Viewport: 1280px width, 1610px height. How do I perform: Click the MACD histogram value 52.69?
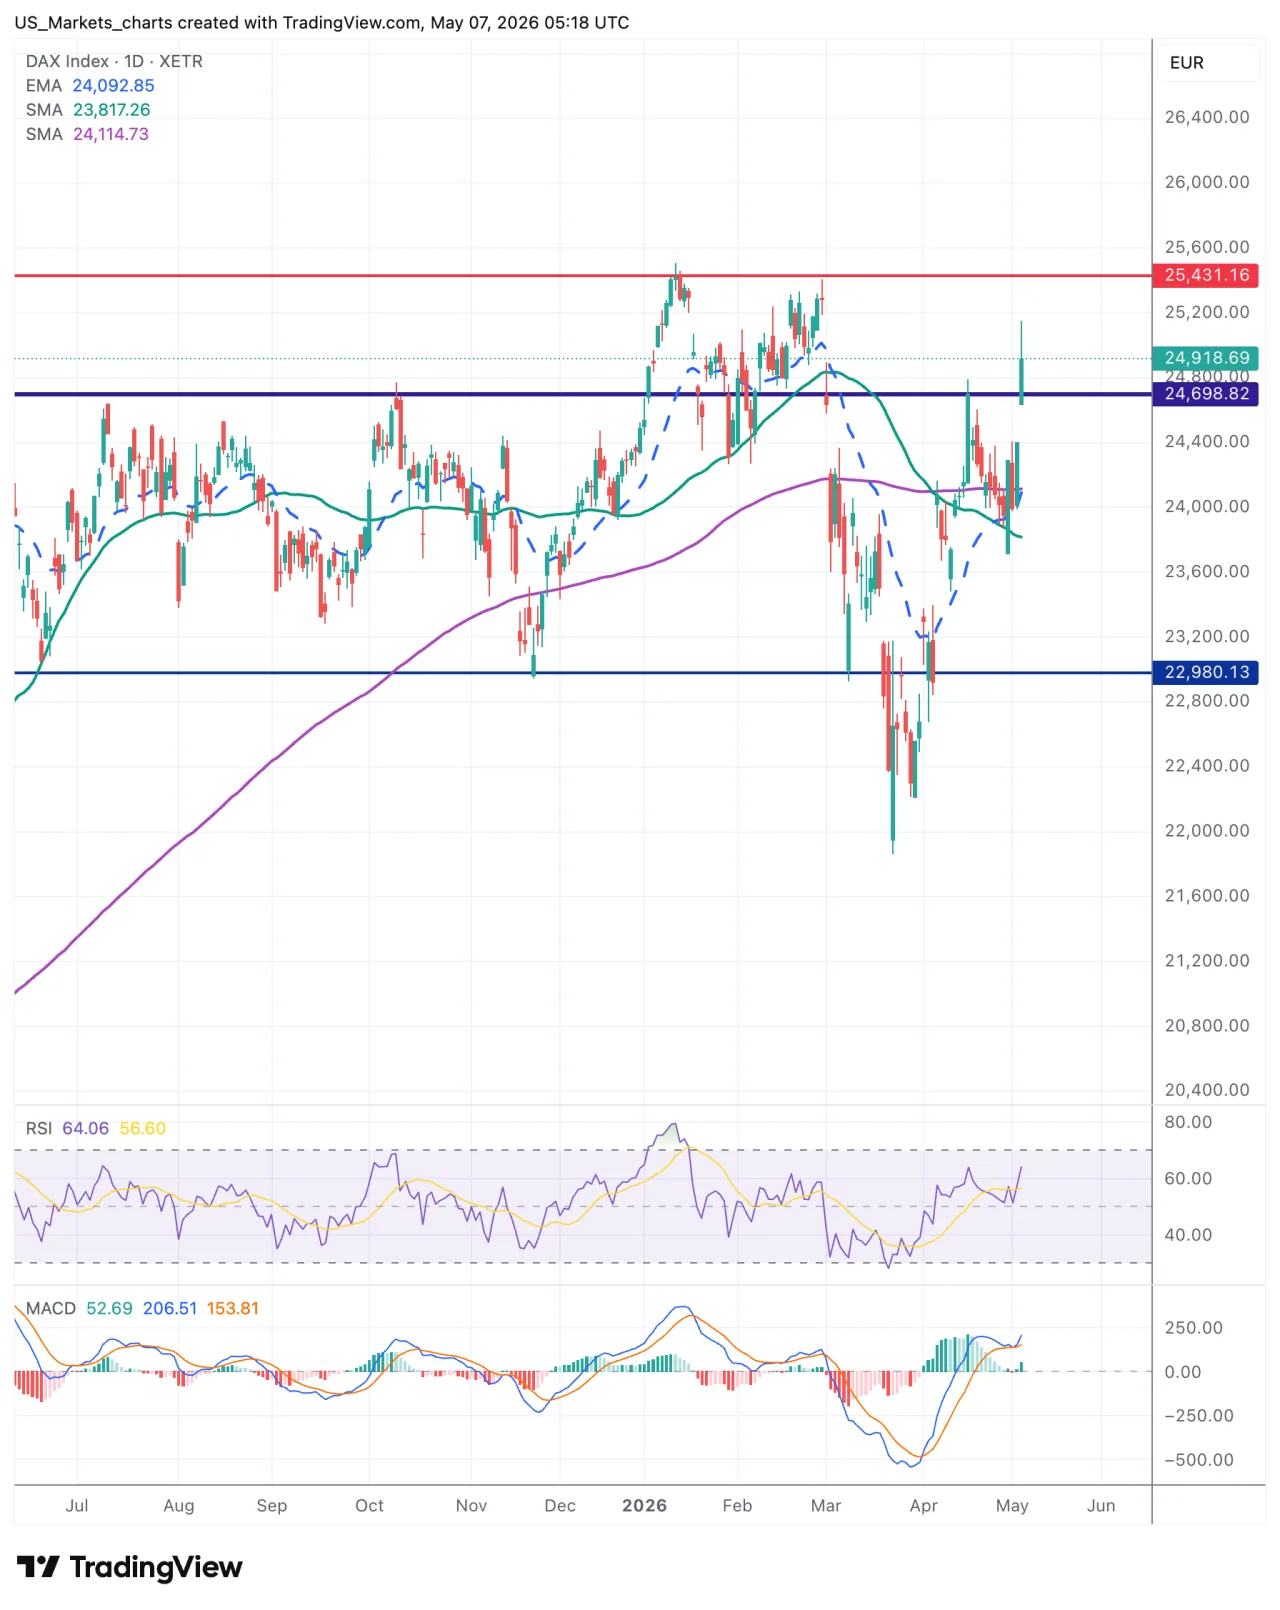[x=109, y=1309]
